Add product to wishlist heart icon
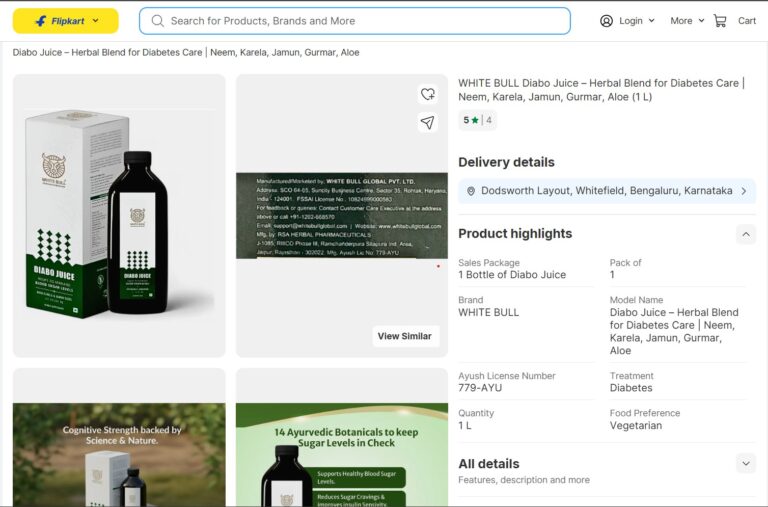Image resolution: width=768 pixels, height=507 pixels. (427, 94)
